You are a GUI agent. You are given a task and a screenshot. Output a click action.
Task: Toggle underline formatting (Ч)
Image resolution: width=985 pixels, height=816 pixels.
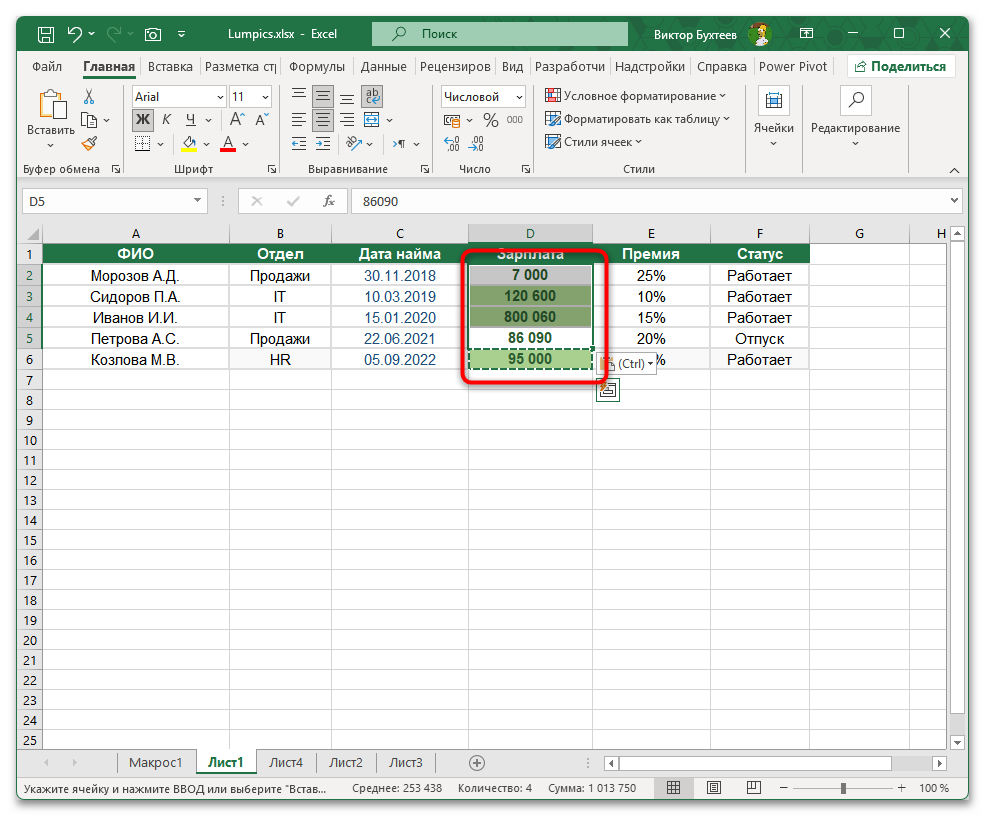(191, 119)
